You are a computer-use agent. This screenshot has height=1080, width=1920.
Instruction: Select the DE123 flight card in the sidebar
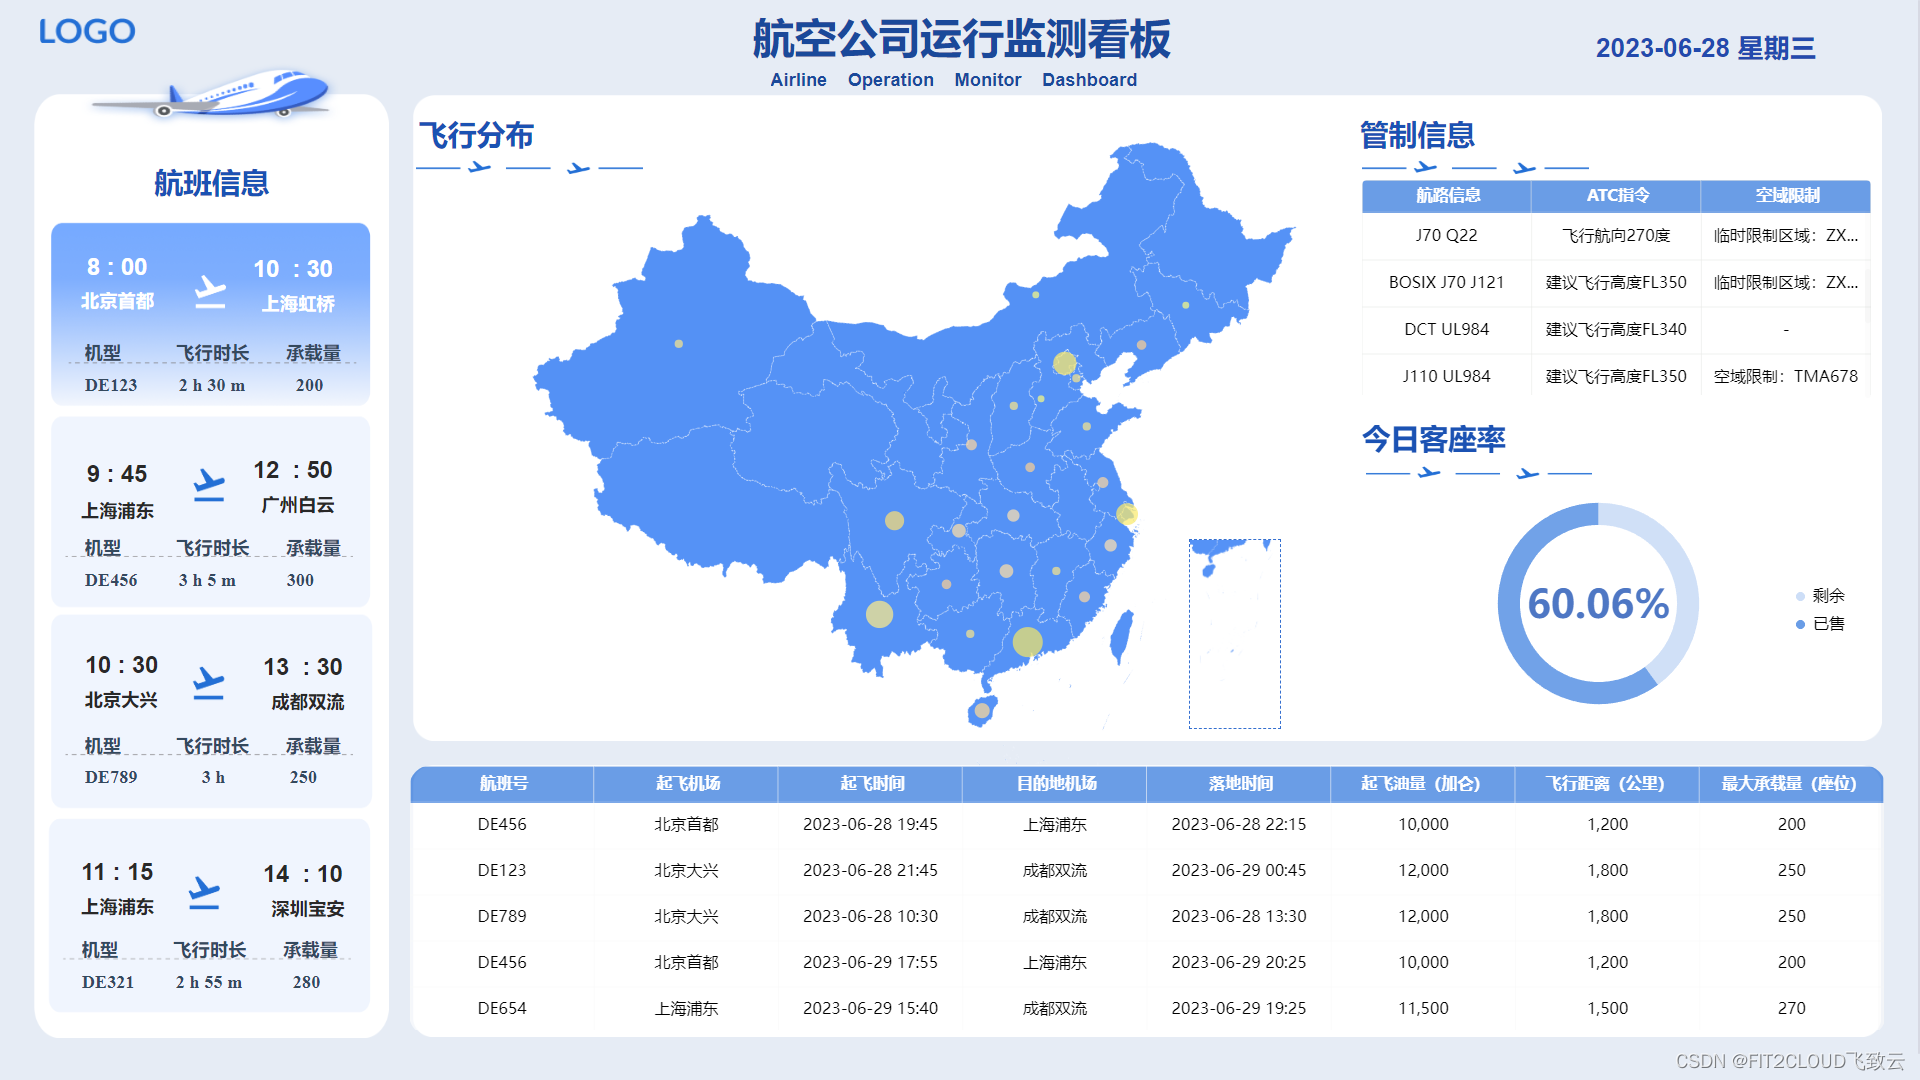point(209,315)
